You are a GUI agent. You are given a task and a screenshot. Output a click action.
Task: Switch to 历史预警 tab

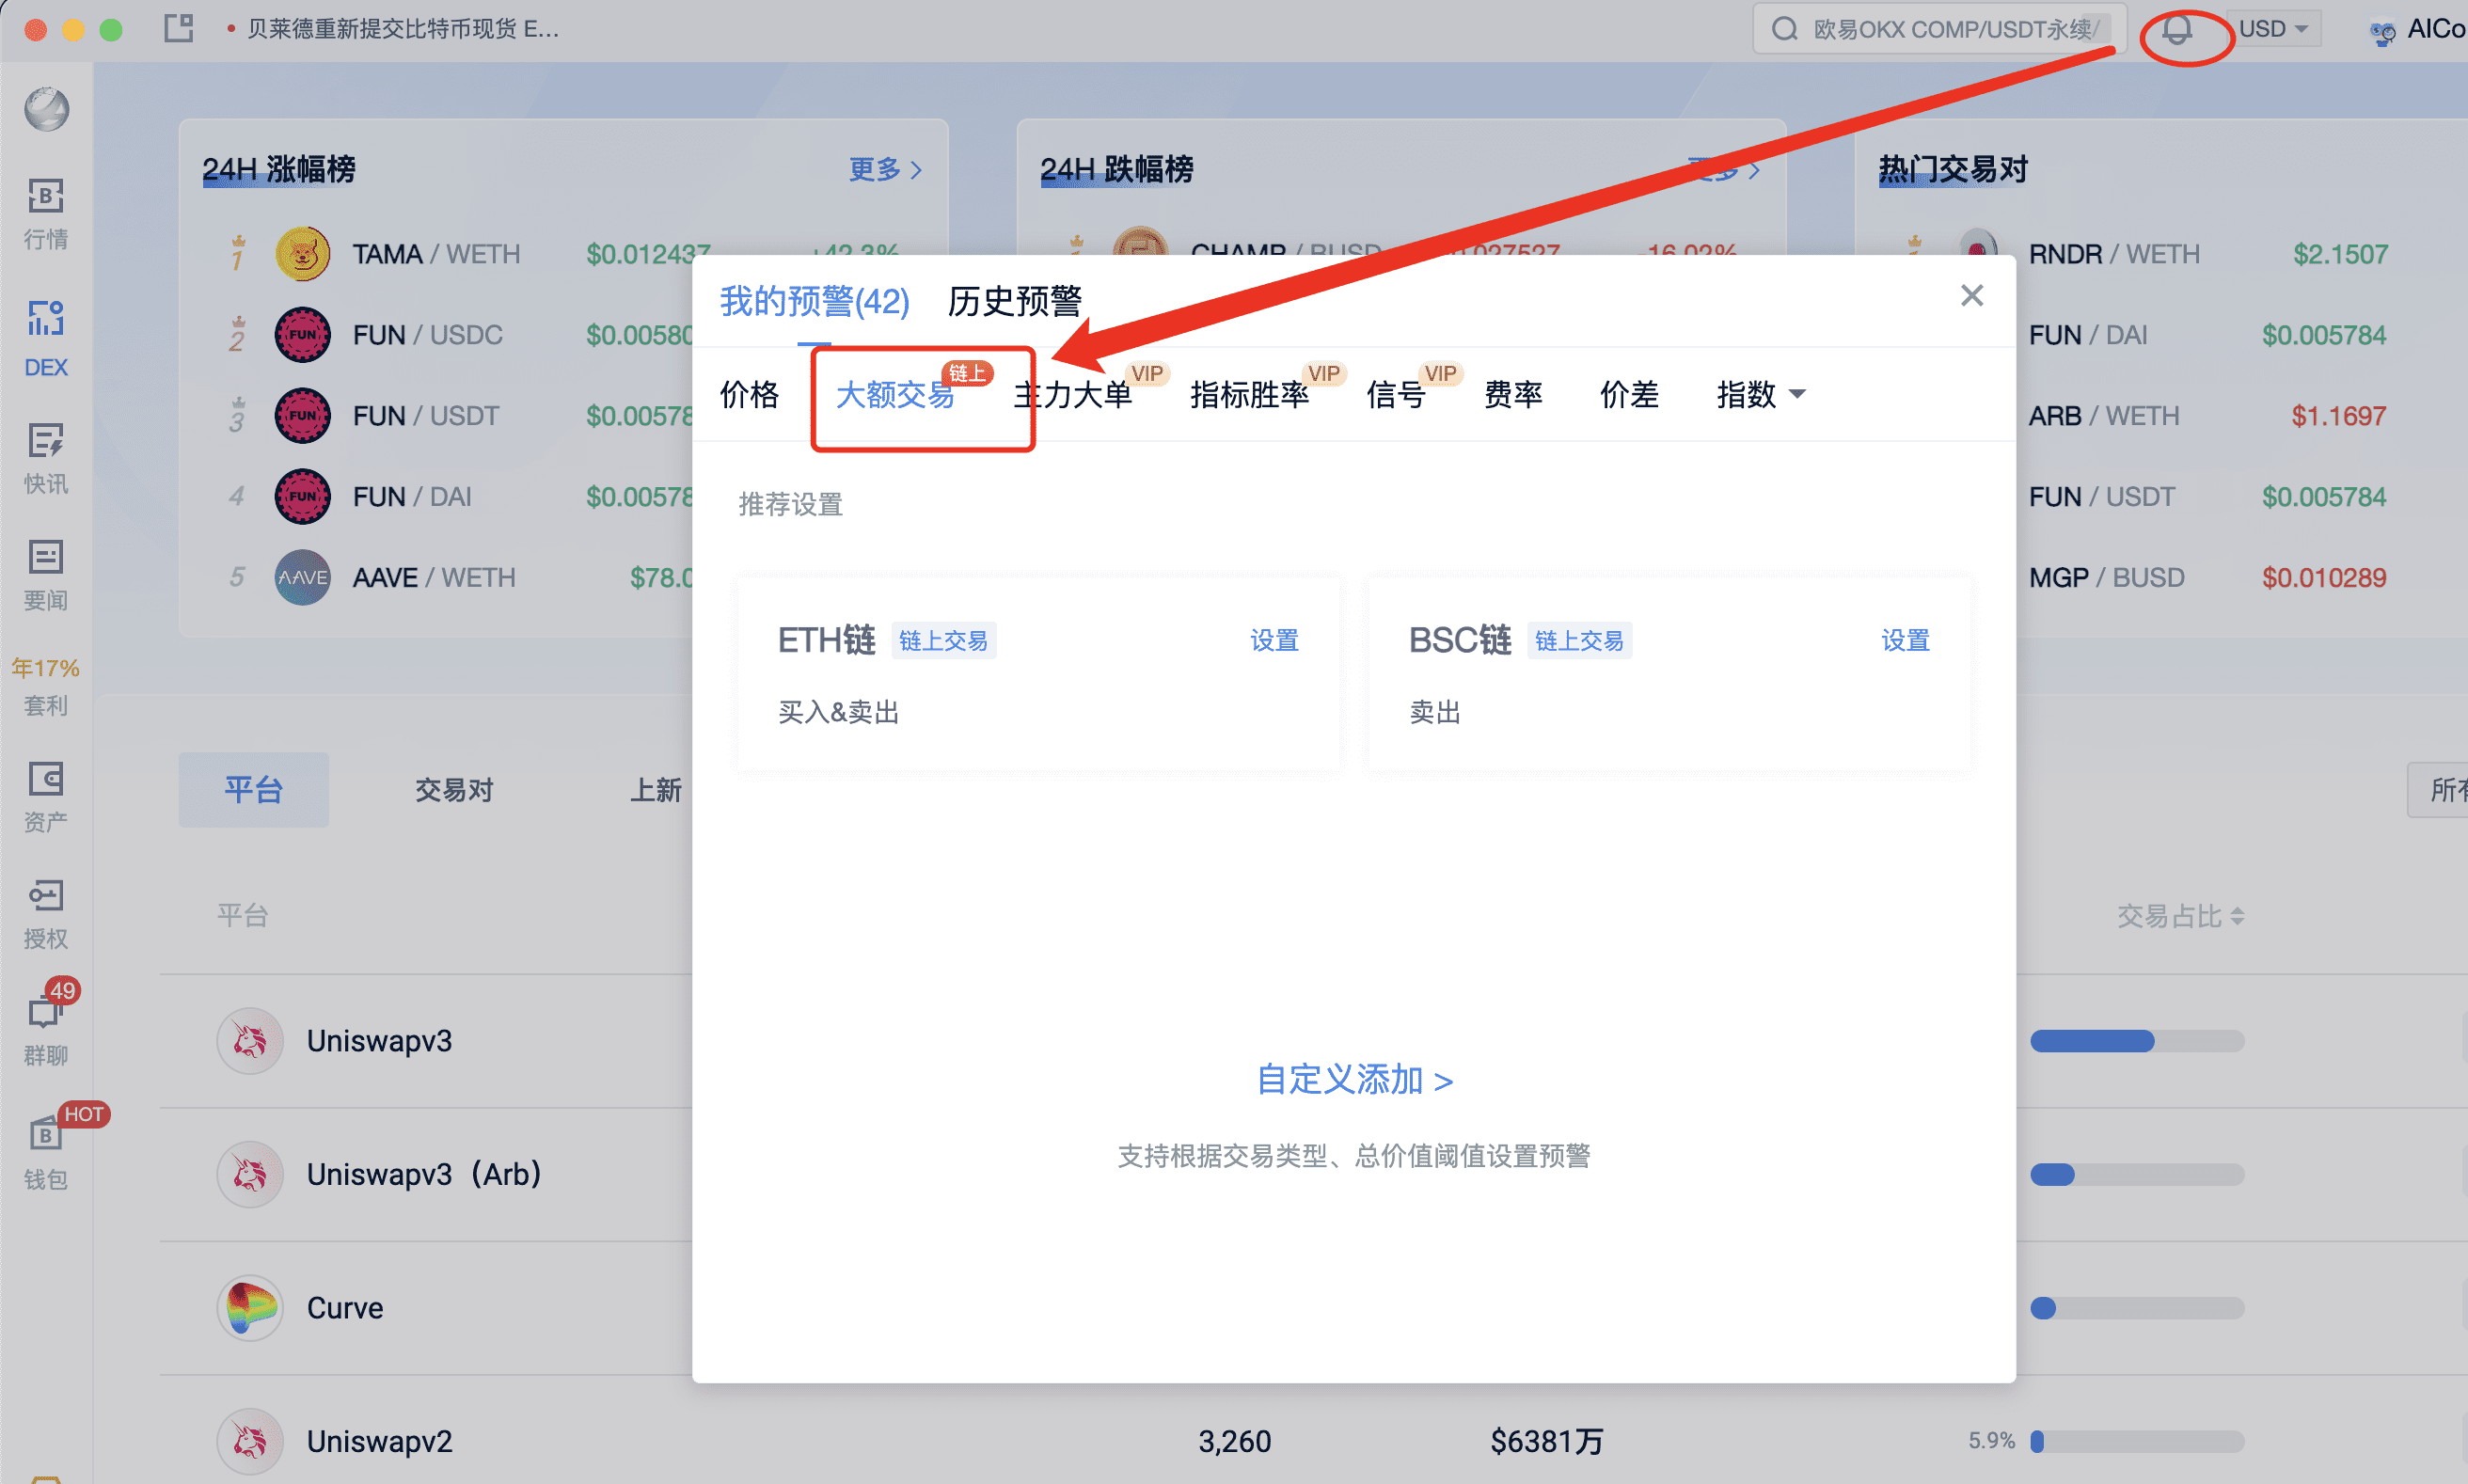(1014, 301)
